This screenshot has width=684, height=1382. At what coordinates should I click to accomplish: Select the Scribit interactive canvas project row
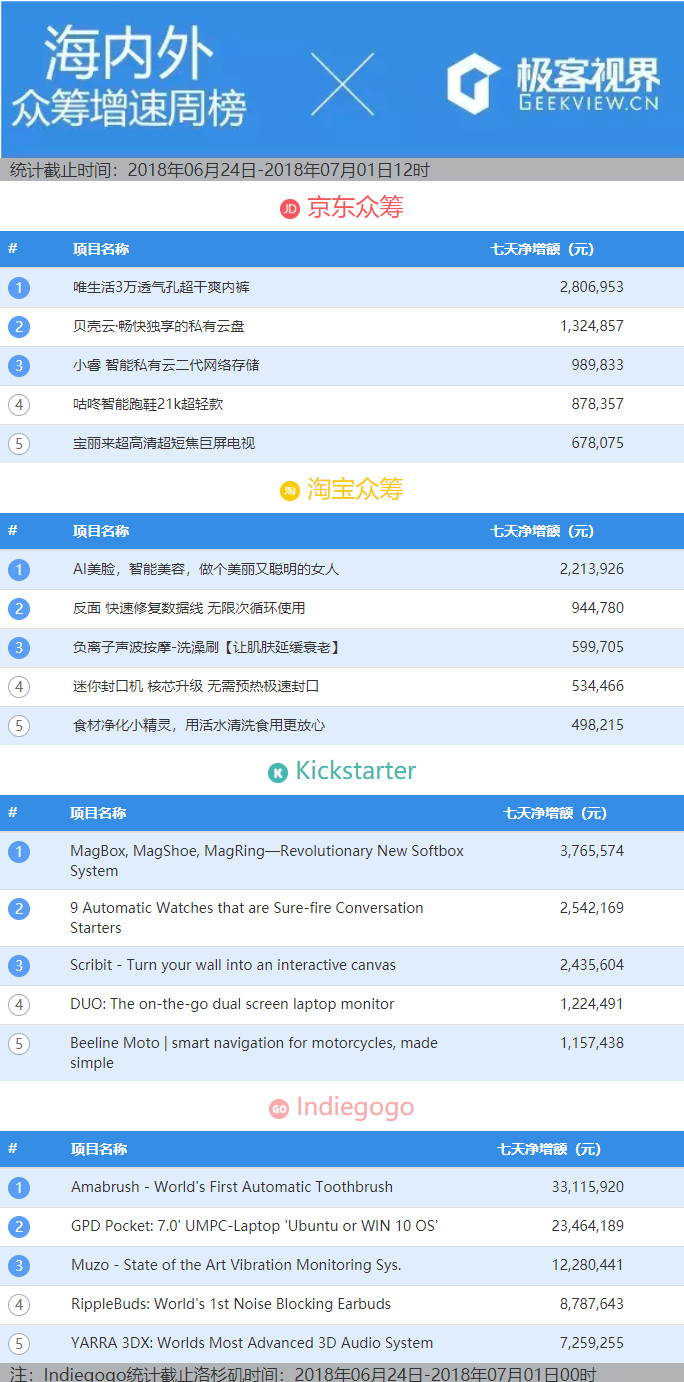click(233, 965)
